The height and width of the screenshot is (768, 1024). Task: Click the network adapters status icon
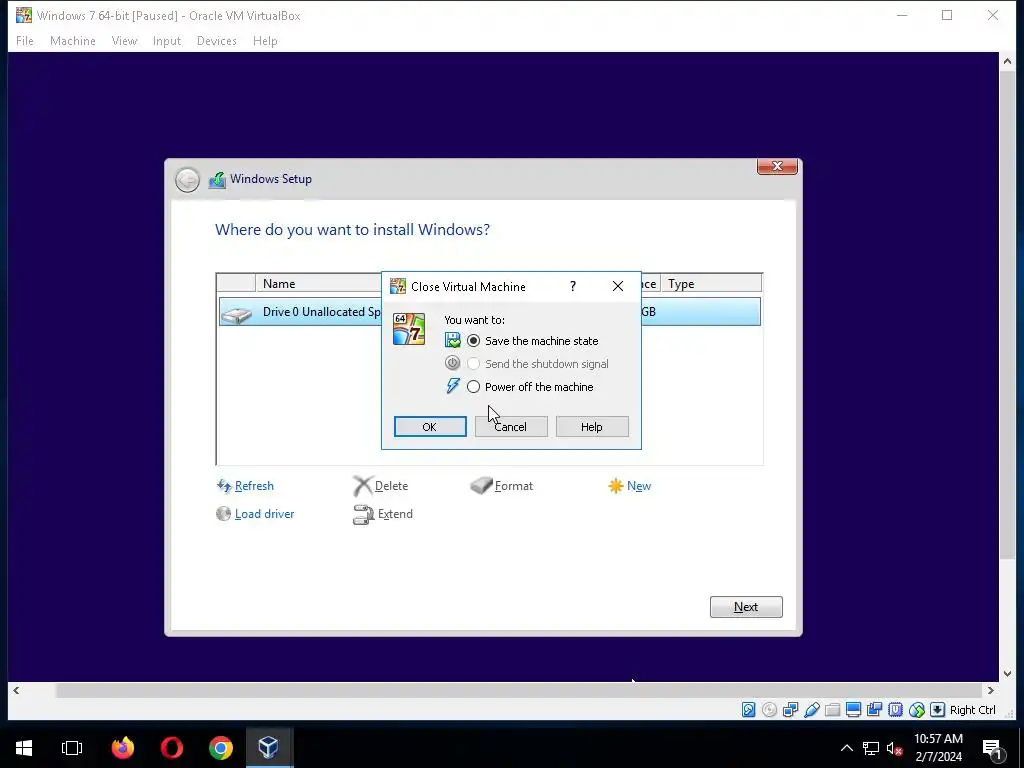pyautogui.click(x=790, y=710)
